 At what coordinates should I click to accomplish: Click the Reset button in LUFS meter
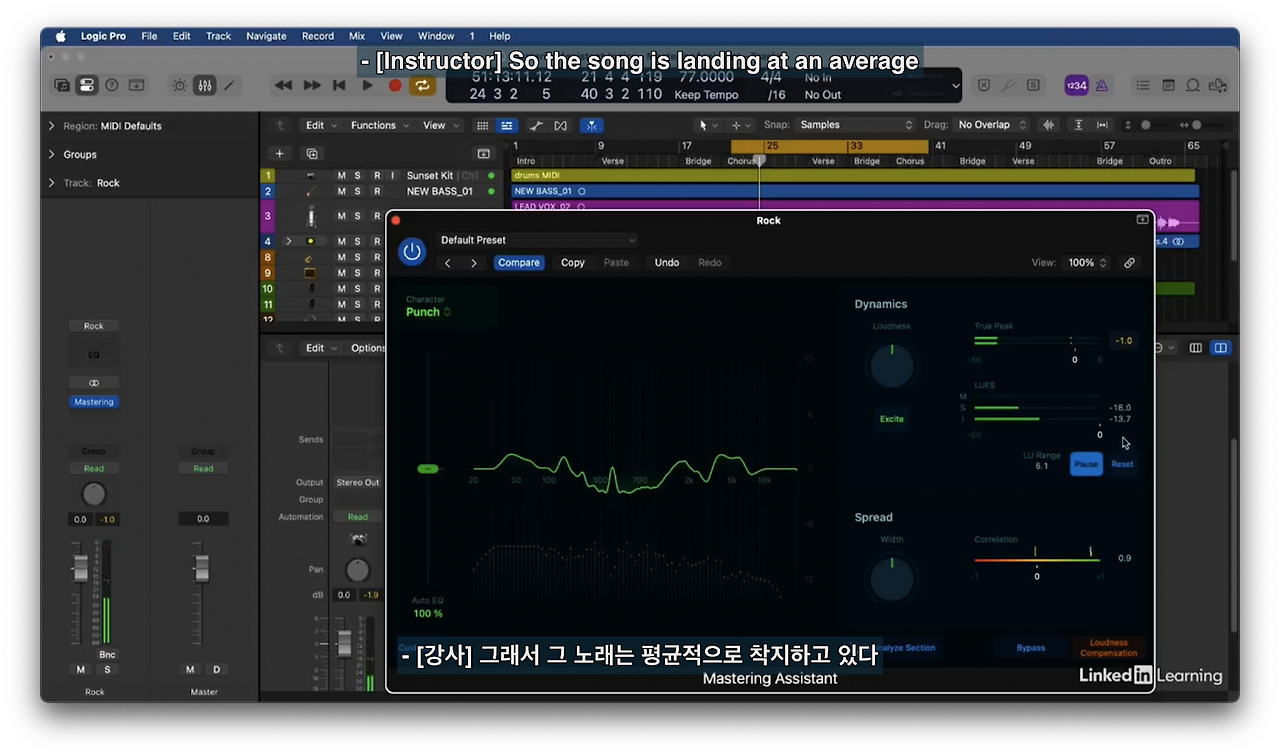point(1122,464)
